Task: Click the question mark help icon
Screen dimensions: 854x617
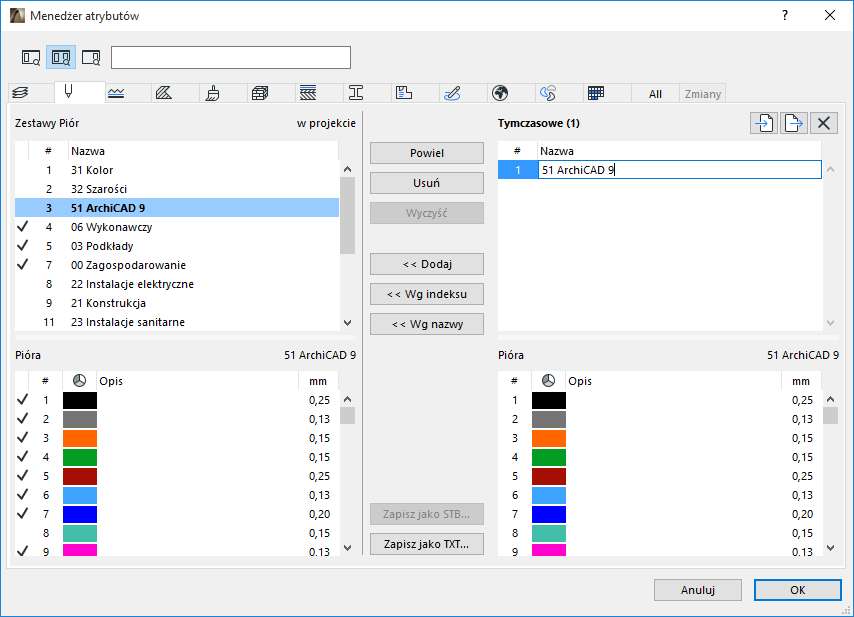Action: point(785,15)
